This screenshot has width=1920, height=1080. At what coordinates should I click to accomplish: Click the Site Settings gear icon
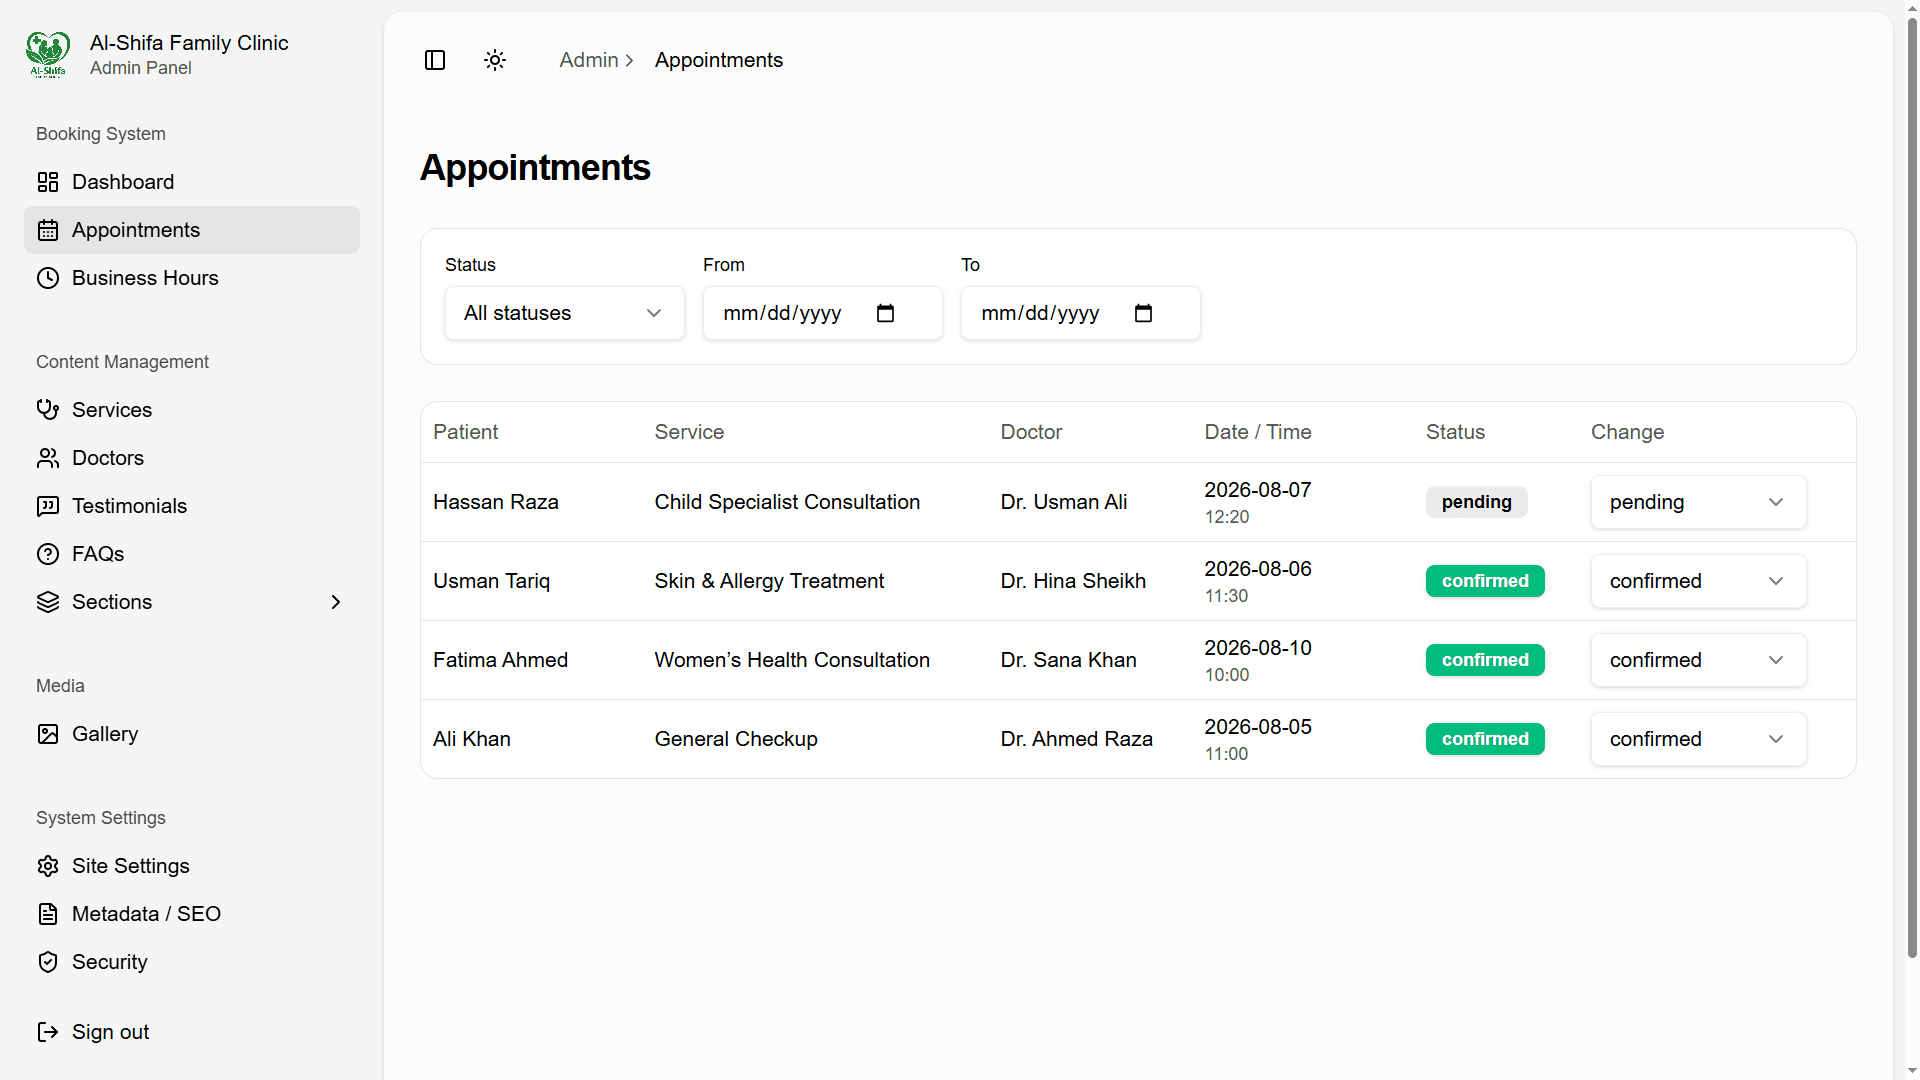[x=48, y=866]
